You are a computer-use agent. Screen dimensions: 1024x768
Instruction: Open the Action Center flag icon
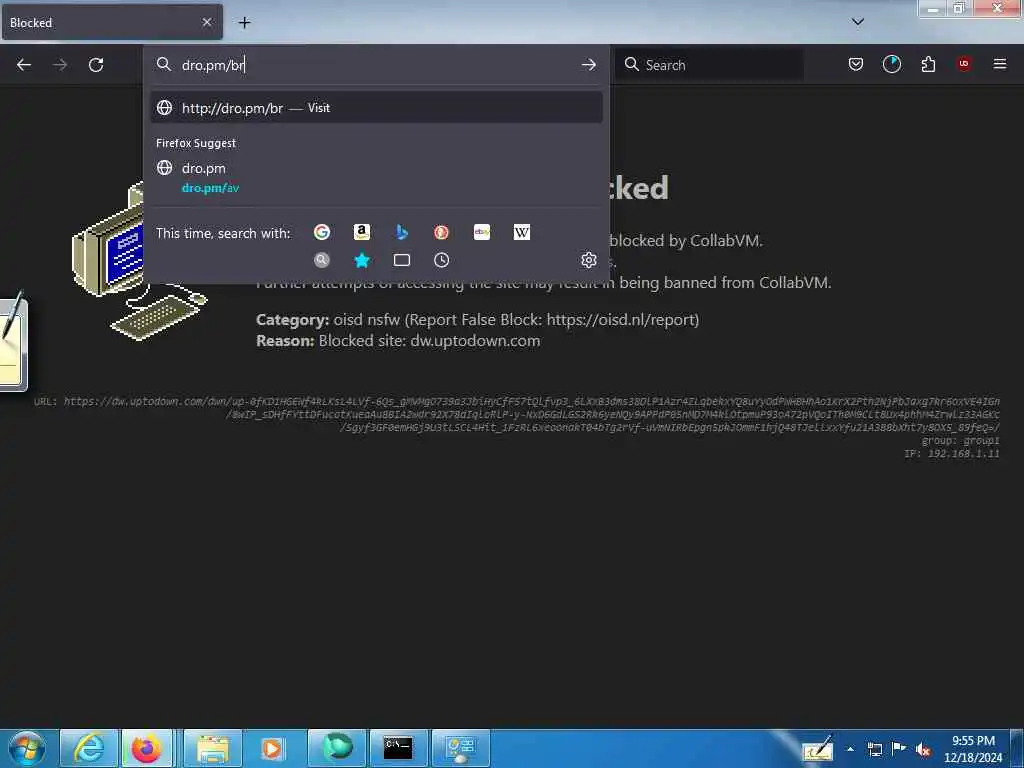pyautogui.click(x=899, y=749)
